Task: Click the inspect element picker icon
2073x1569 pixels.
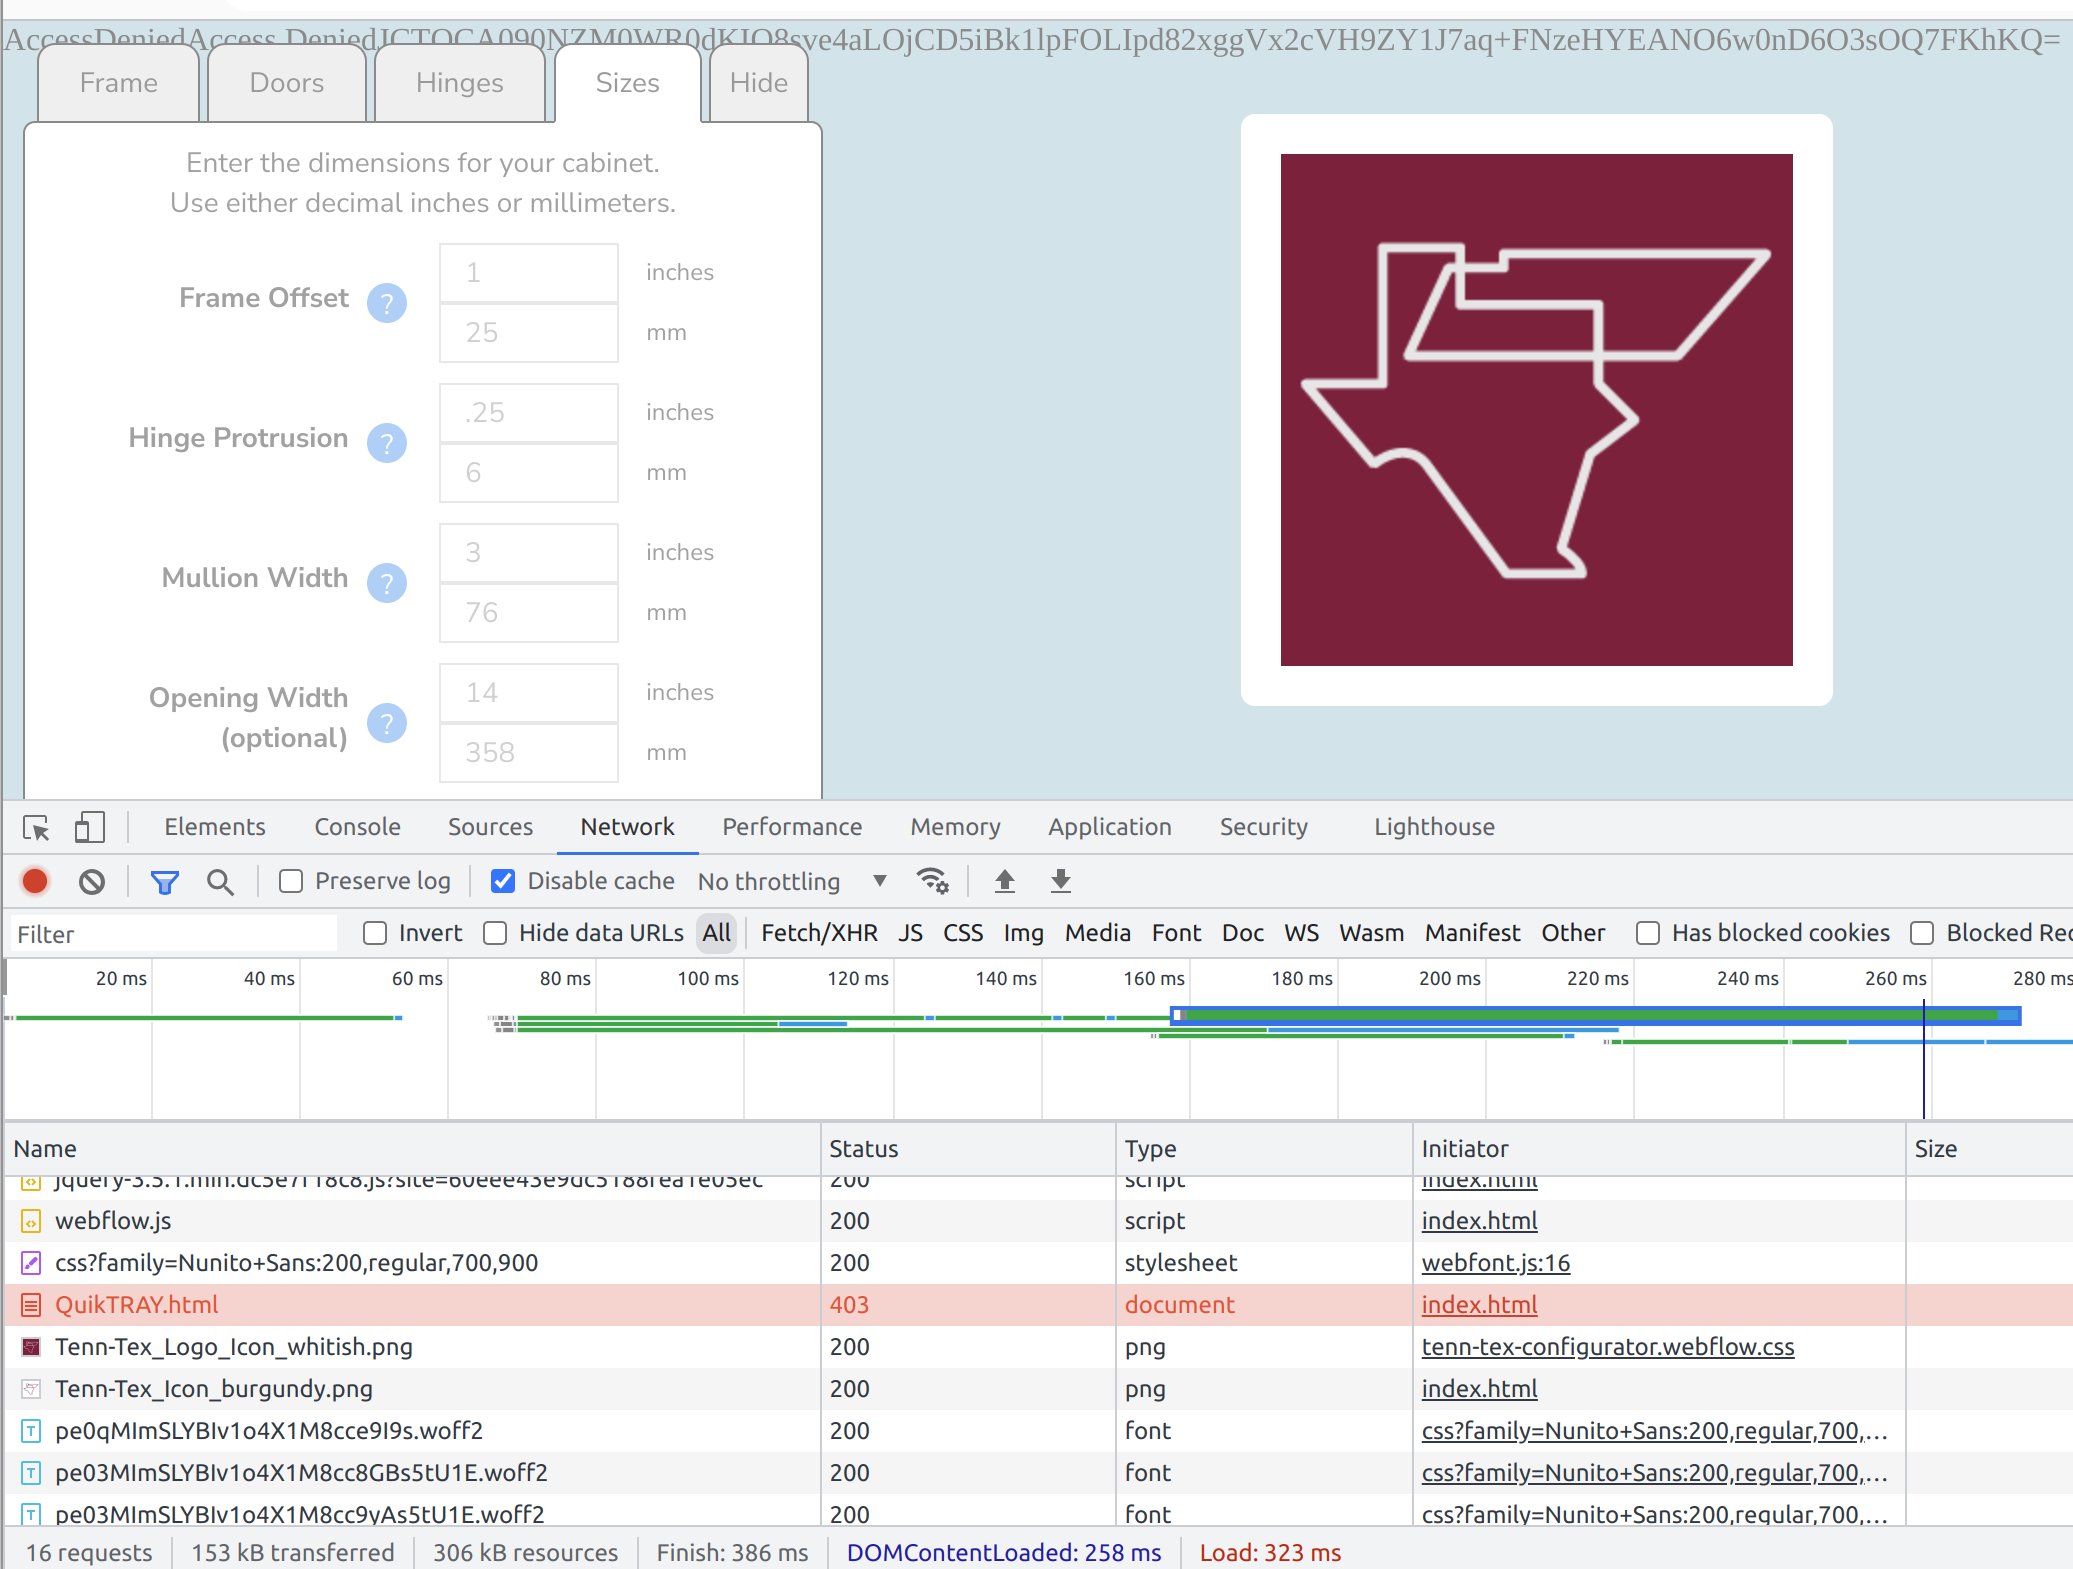Action: point(37,828)
